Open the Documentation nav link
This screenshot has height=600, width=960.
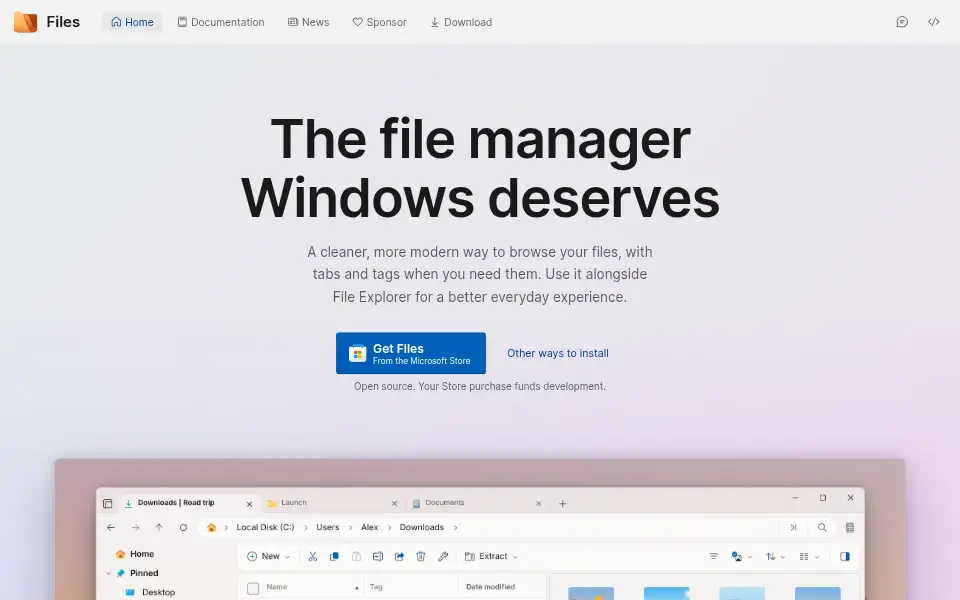click(221, 22)
